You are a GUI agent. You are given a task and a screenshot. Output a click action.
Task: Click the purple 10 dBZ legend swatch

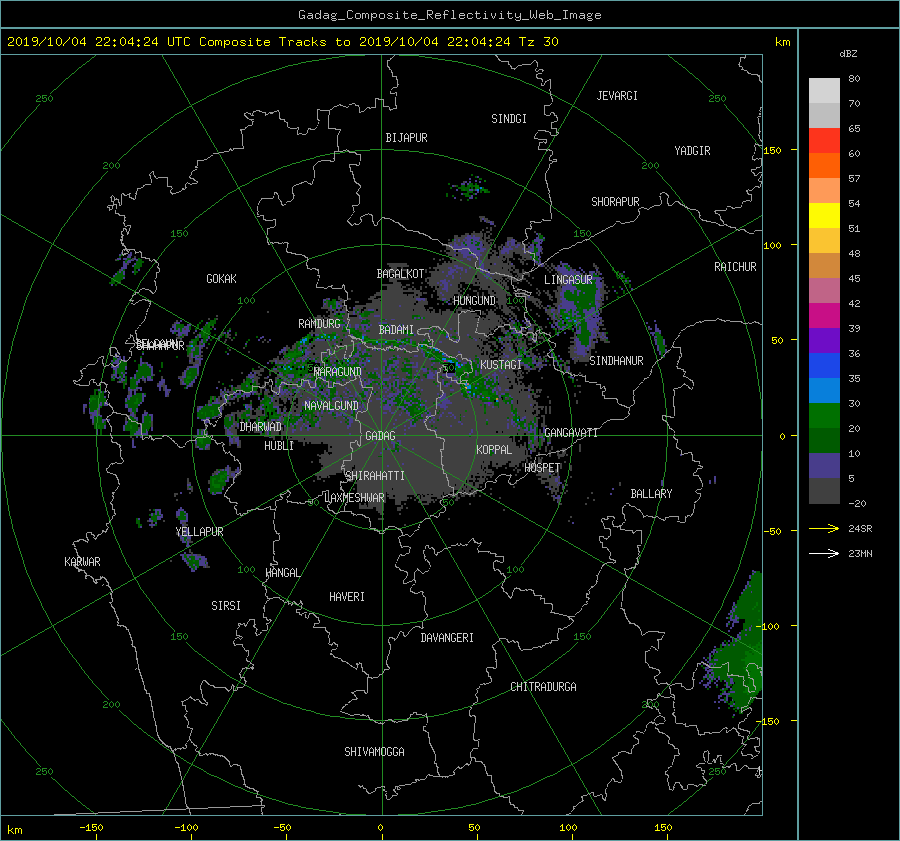click(x=824, y=465)
